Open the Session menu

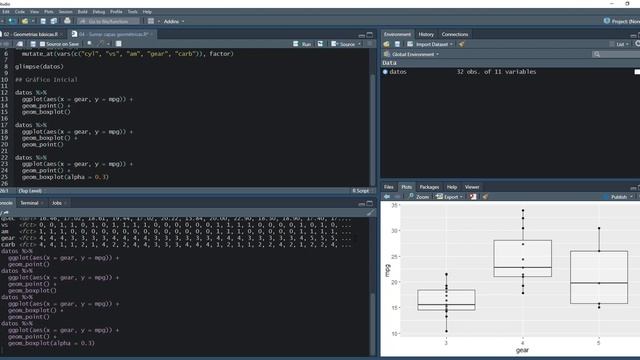65,12
